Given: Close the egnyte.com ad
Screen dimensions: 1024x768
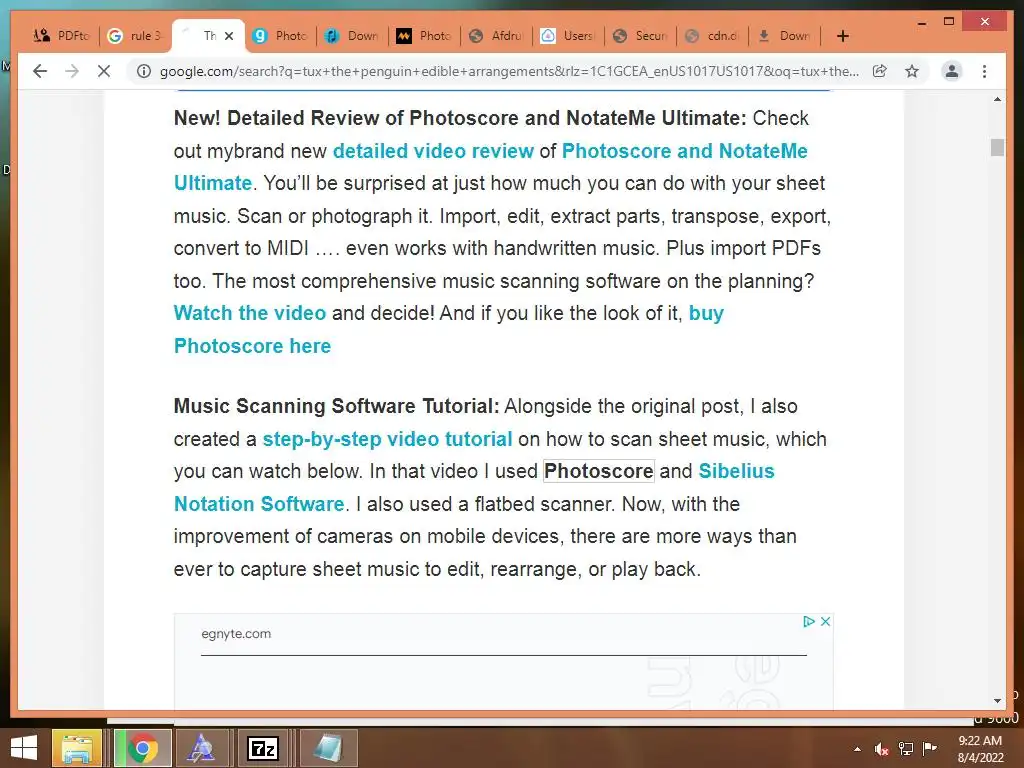Looking at the screenshot, I should point(825,621).
